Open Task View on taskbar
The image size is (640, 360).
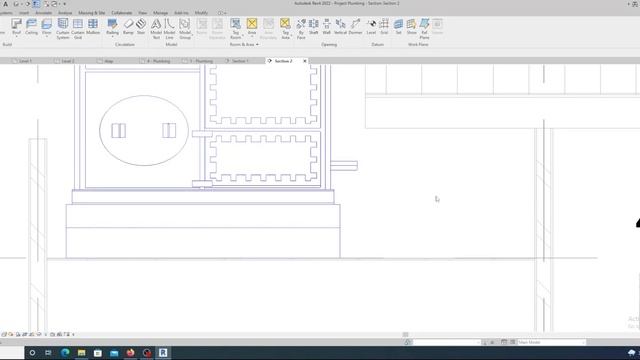[48, 353]
